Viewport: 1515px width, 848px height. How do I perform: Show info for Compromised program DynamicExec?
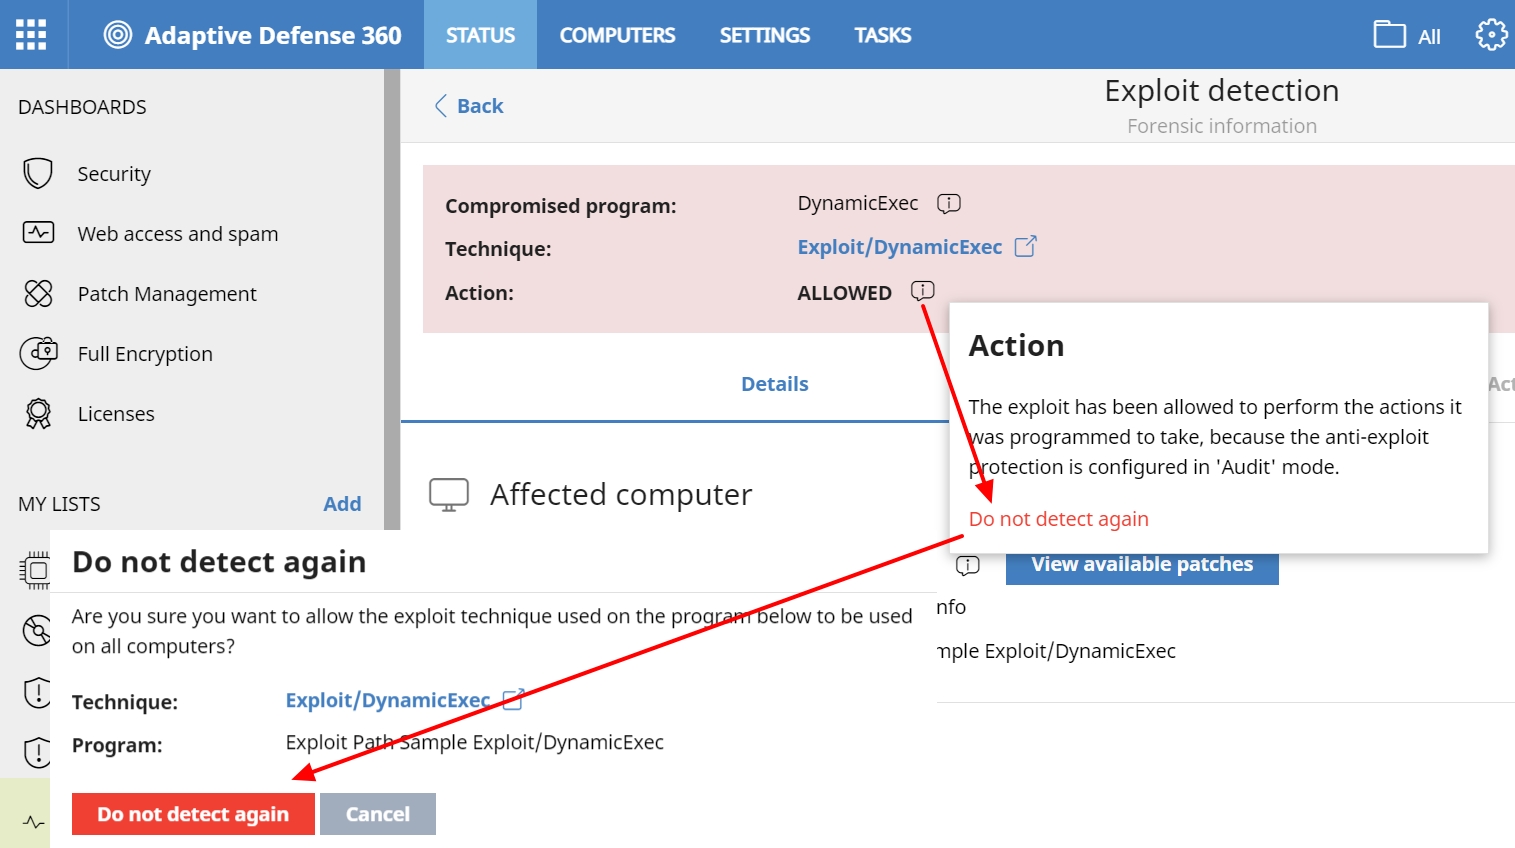[x=948, y=203]
